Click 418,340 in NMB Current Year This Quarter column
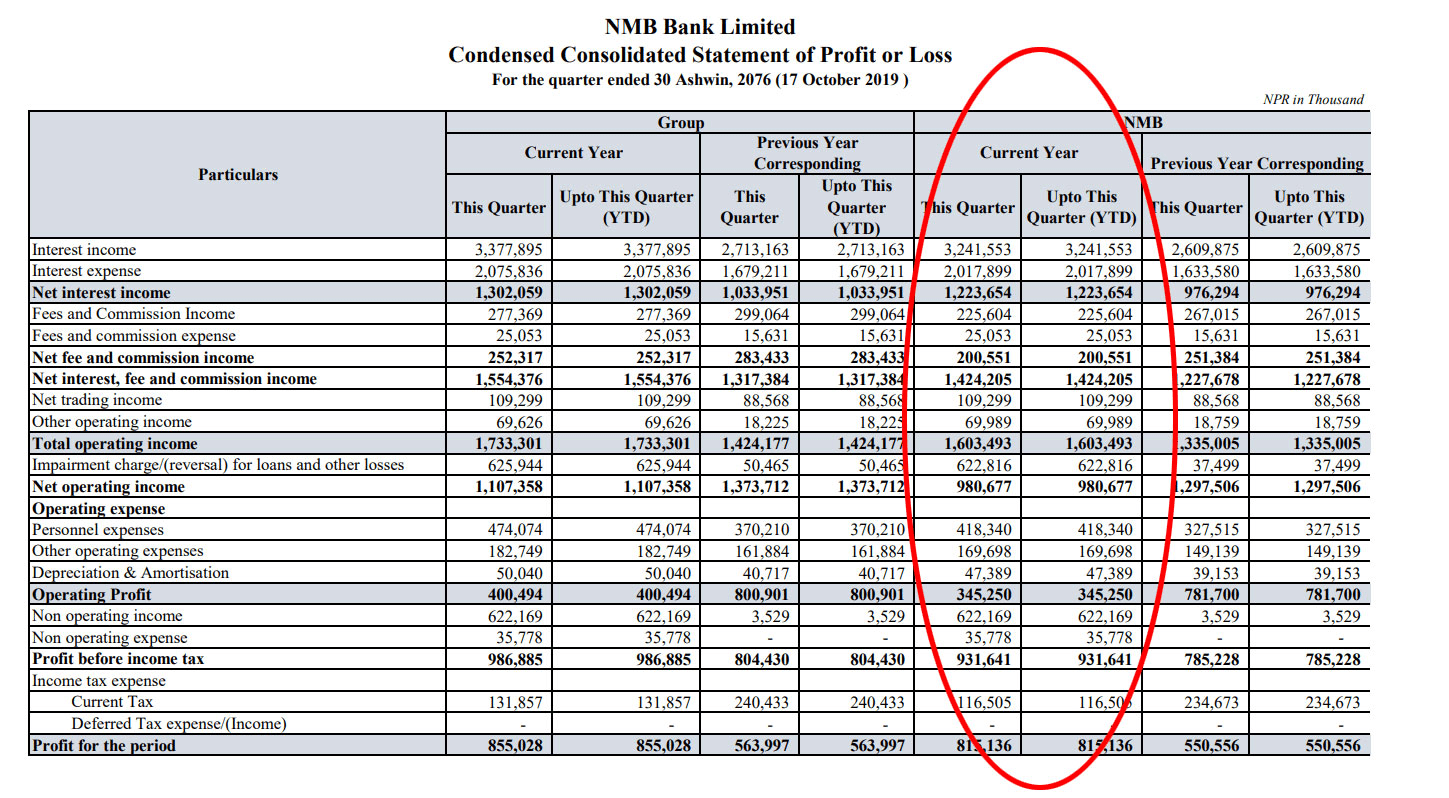 [x=983, y=530]
